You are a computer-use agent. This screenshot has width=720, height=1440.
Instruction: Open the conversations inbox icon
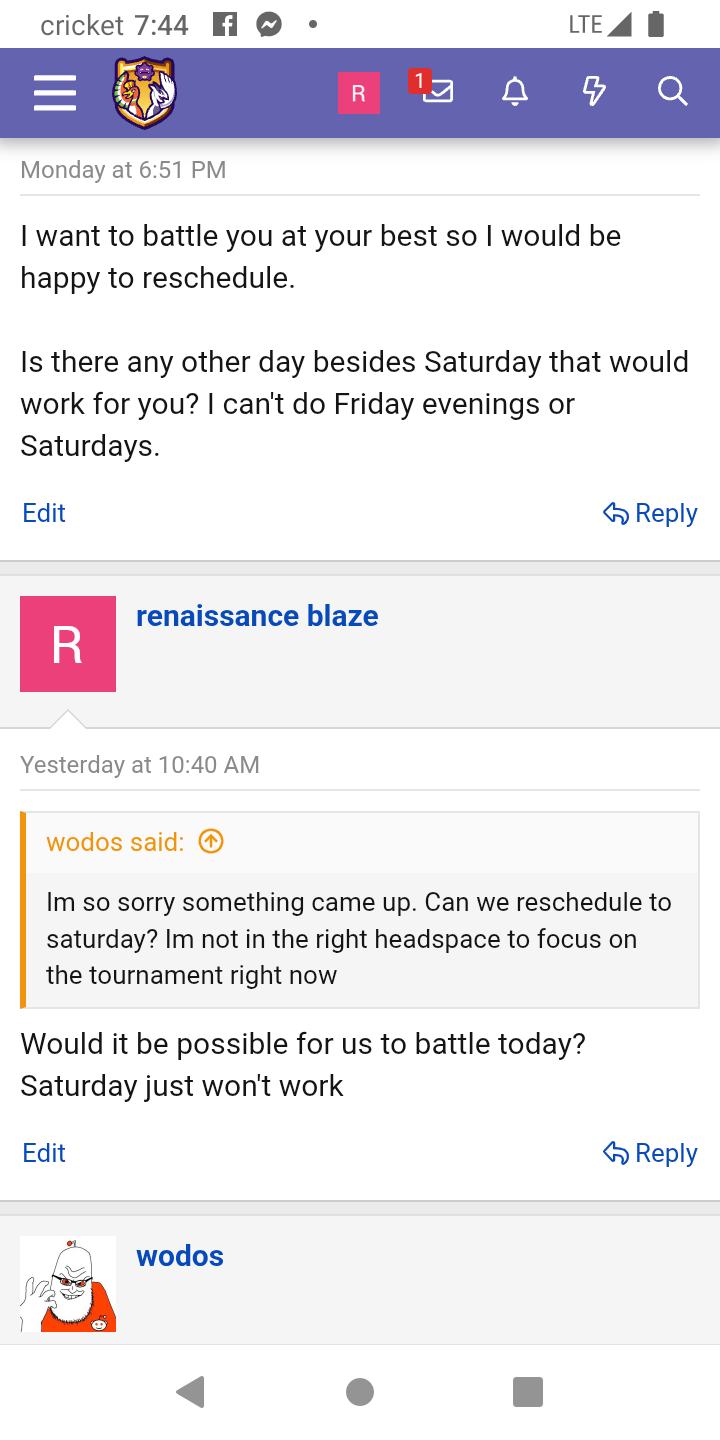coord(436,91)
